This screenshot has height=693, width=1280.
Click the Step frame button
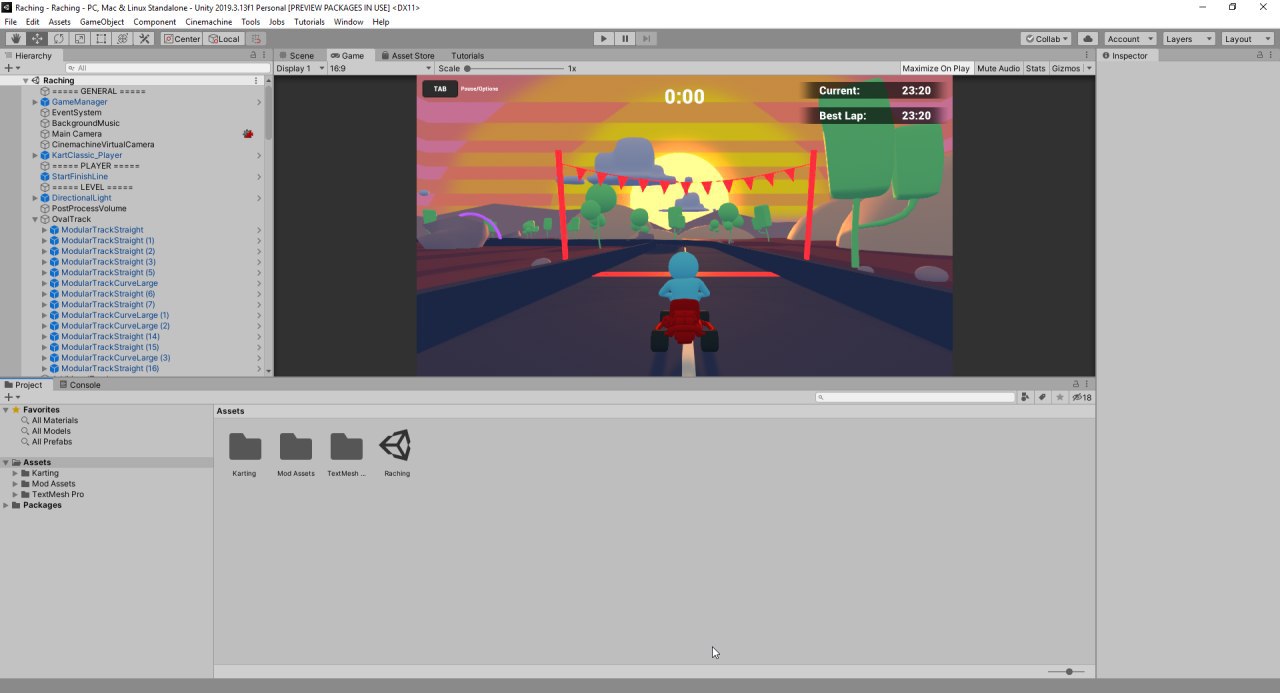click(647, 39)
